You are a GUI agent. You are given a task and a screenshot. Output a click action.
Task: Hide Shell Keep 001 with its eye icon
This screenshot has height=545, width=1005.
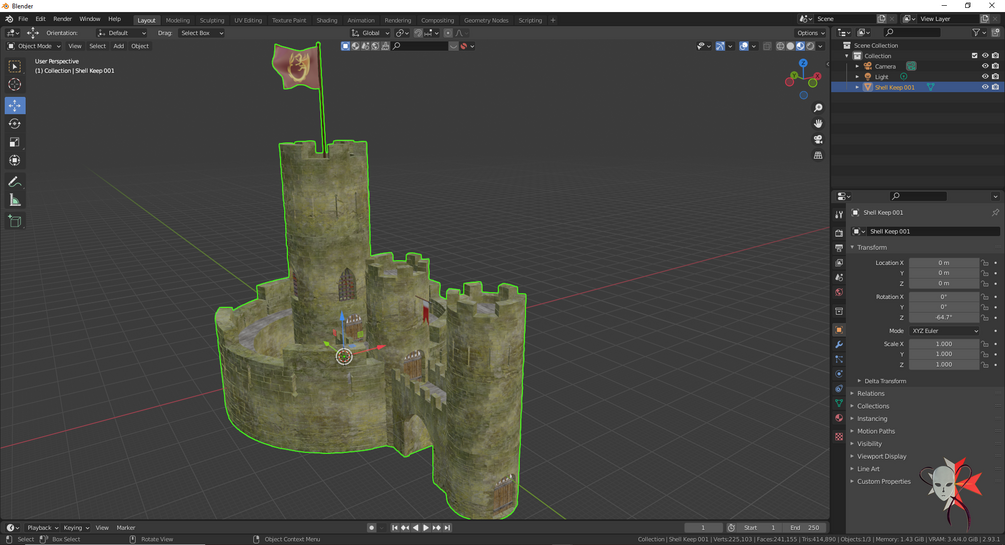coord(985,87)
